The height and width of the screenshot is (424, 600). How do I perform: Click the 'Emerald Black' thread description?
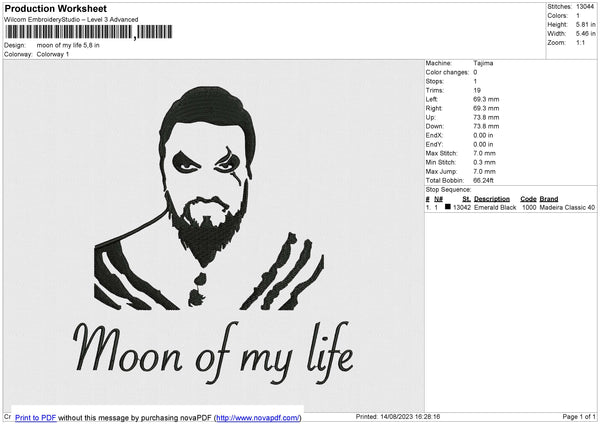pyautogui.click(x=495, y=207)
